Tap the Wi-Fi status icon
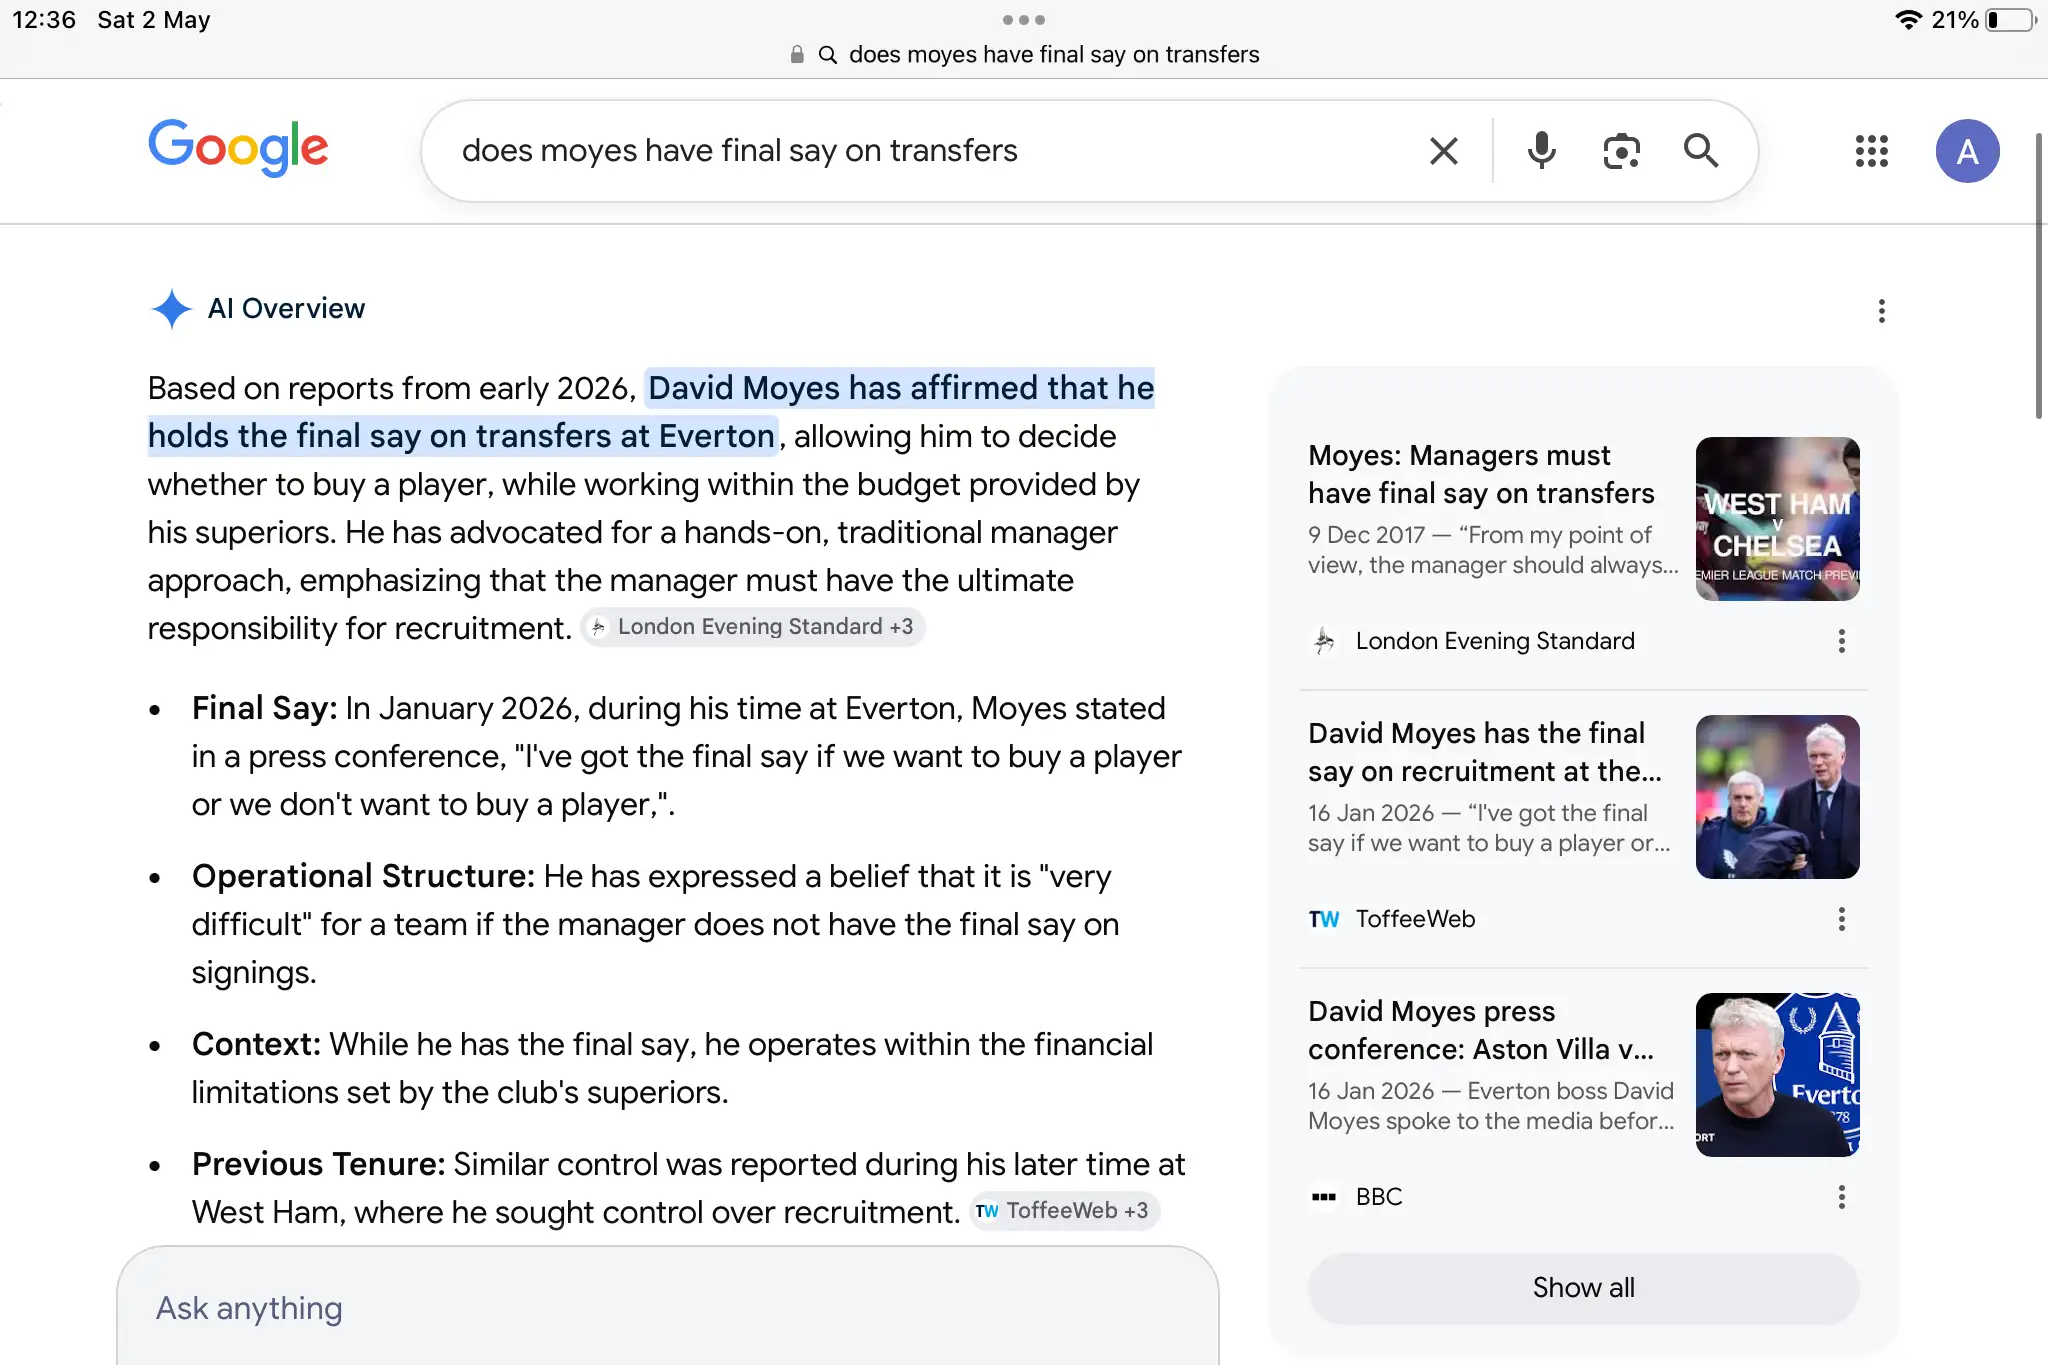 tap(1908, 20)
